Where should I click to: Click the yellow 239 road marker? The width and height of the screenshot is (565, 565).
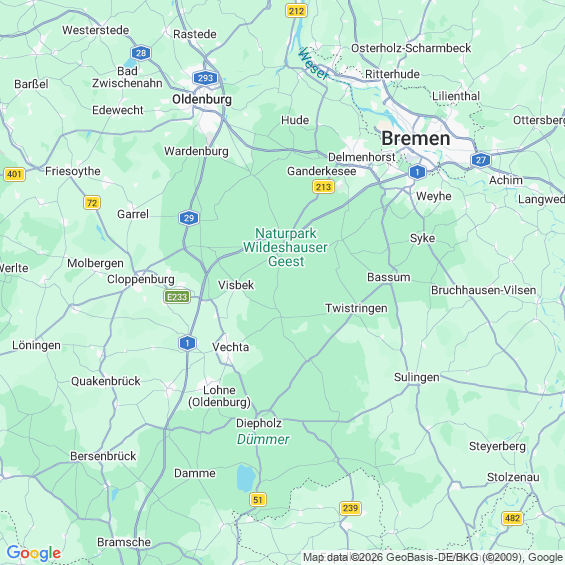[x=350, y=508]
